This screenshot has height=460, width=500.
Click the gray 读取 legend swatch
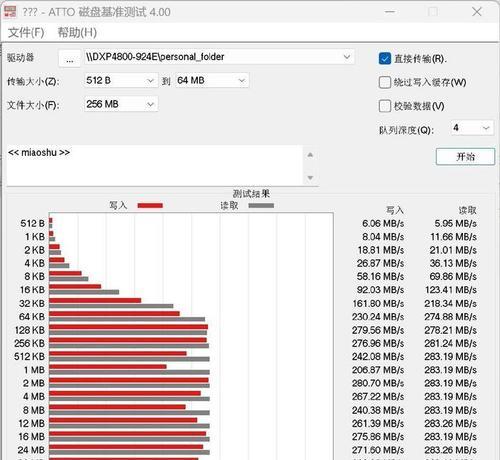pyautogui.click(x=261, y=205)
